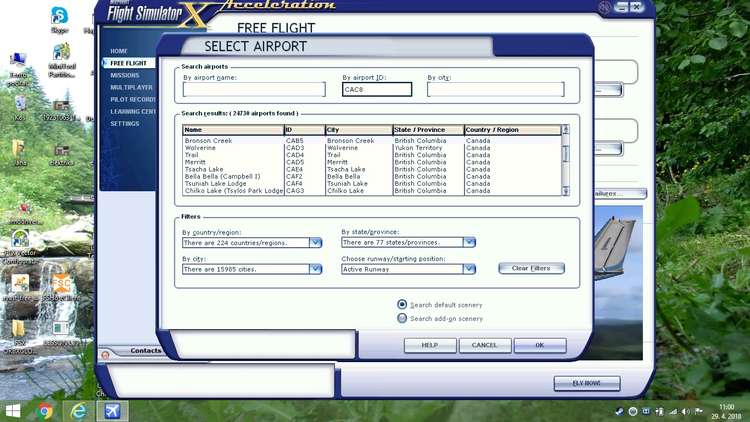This screenshot has height=422, width=750.
Task: Select the Merritt airport row
Action: [x=372, y=162]
